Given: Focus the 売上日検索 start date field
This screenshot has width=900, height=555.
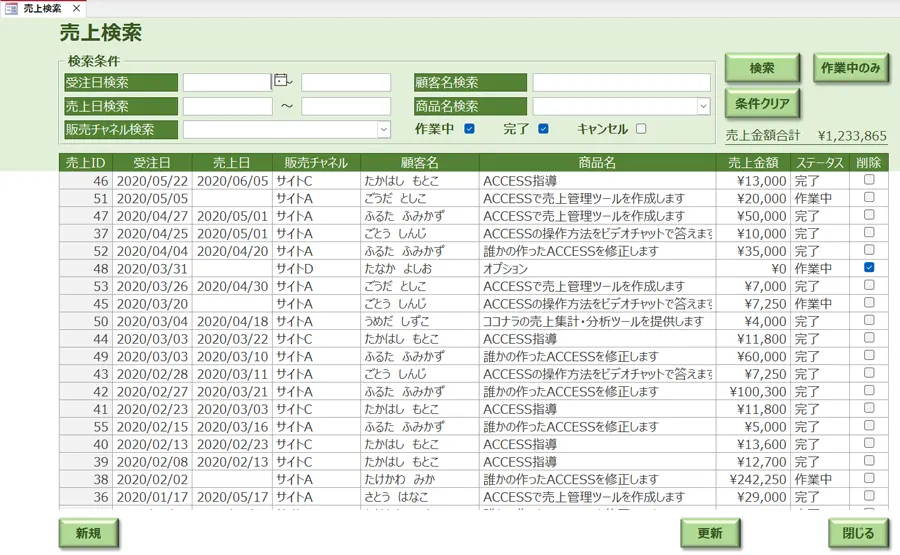Looking at the screenshot, I should [227, 106].
